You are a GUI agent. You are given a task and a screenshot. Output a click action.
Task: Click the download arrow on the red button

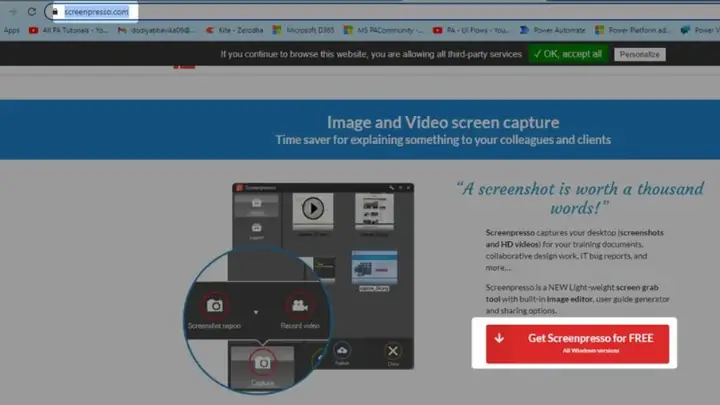500,338
